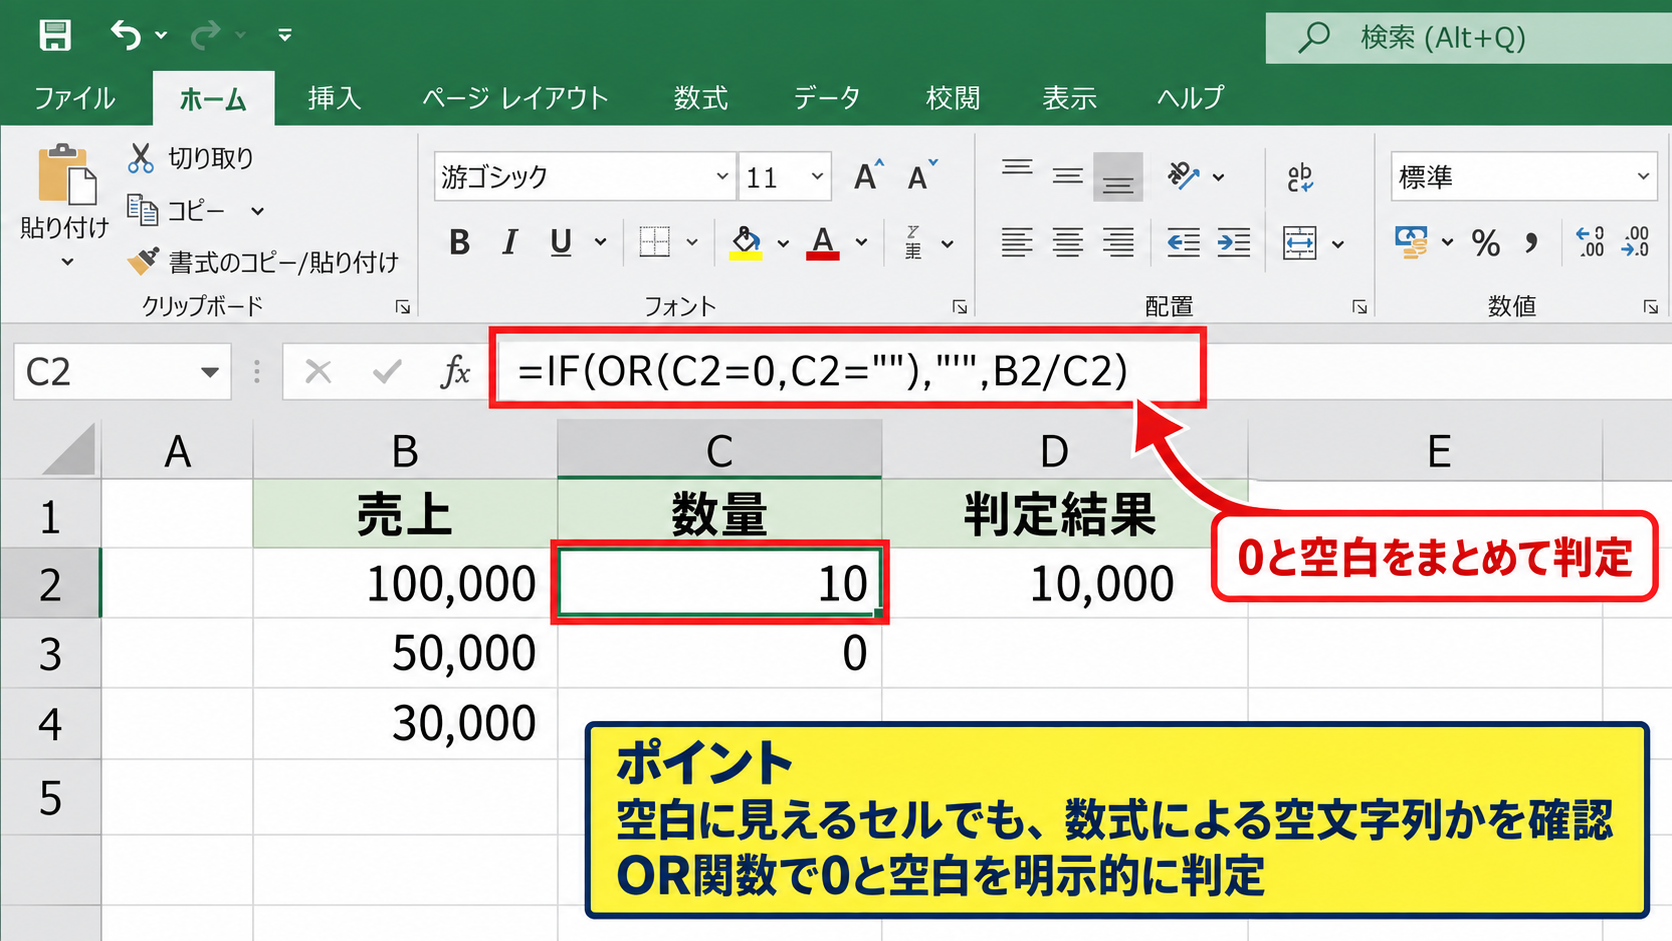Increase decimal places
Viewport: 1672px width, 941px height.
(x=1589, y=242)
